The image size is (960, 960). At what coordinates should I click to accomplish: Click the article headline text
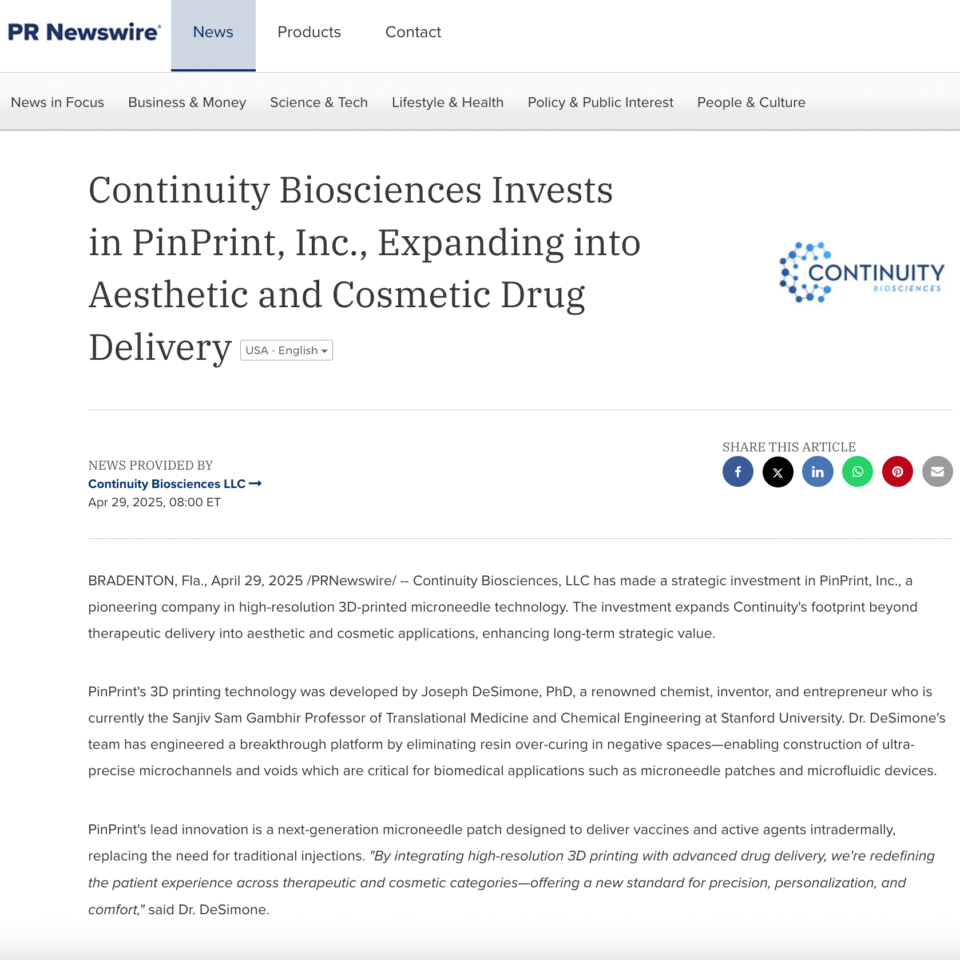364,268
